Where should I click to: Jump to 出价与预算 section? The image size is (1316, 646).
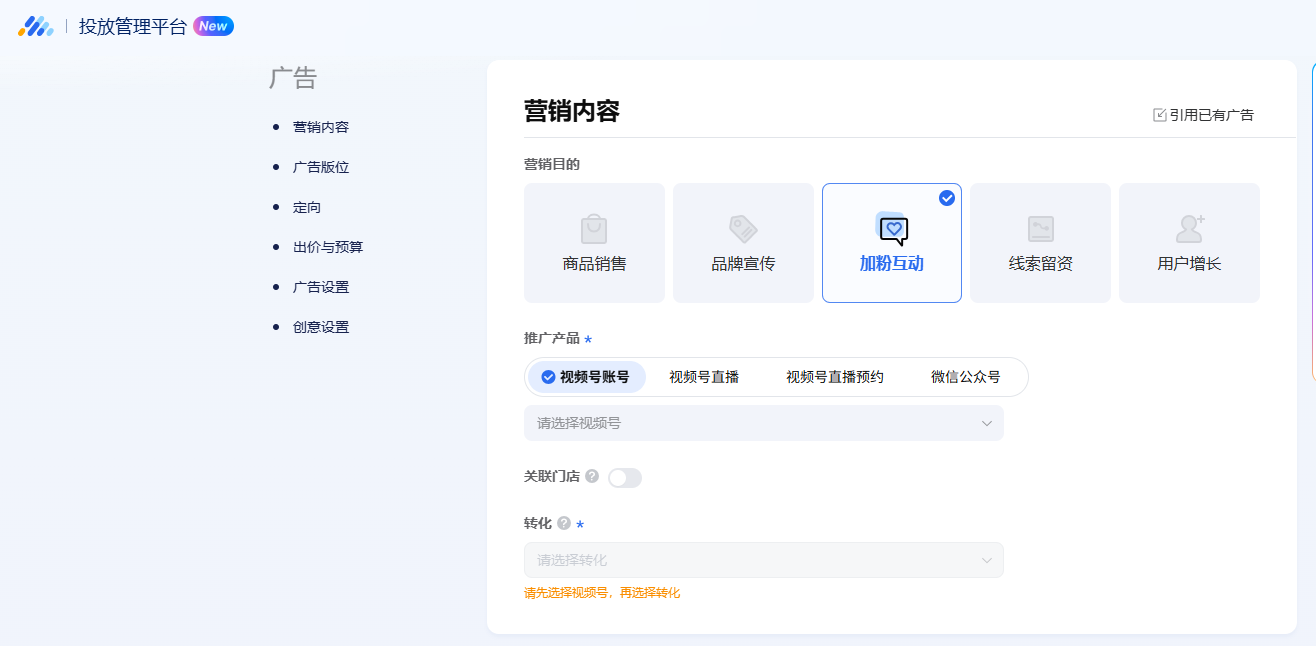pos(328,247)
